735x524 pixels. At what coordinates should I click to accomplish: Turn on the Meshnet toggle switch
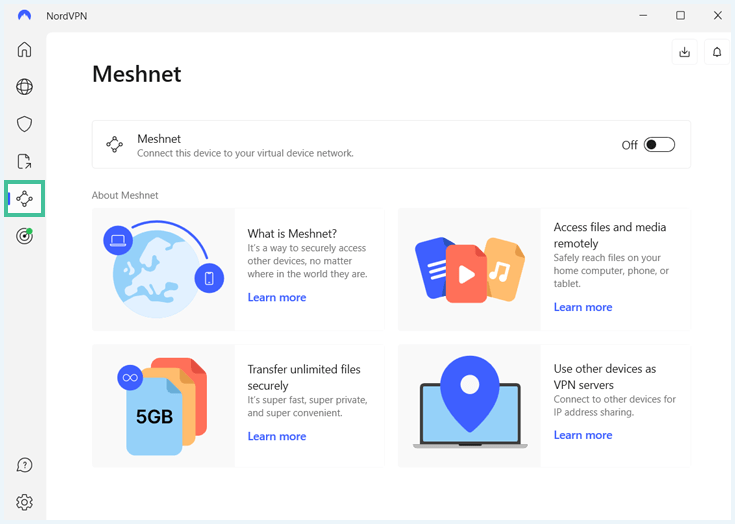pyautogui.click(x=659, y=145)
